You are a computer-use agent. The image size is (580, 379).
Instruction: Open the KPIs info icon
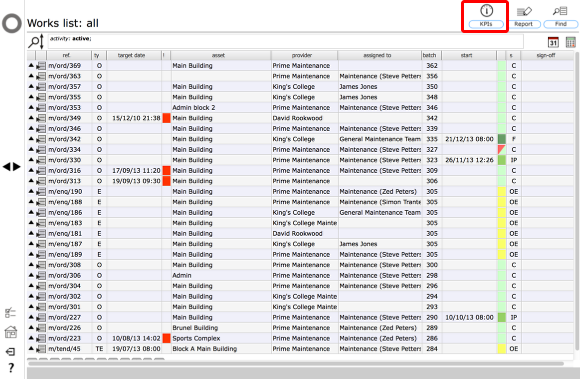(486, 11)
